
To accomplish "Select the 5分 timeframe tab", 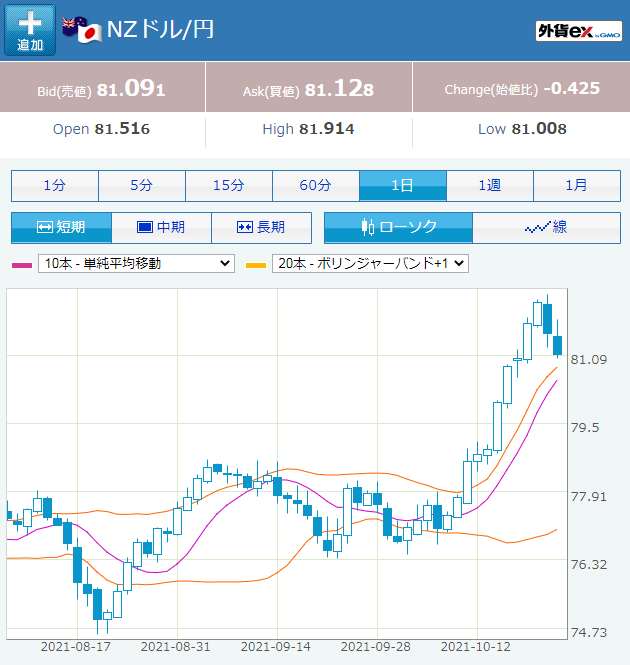I will click(142, 186).
